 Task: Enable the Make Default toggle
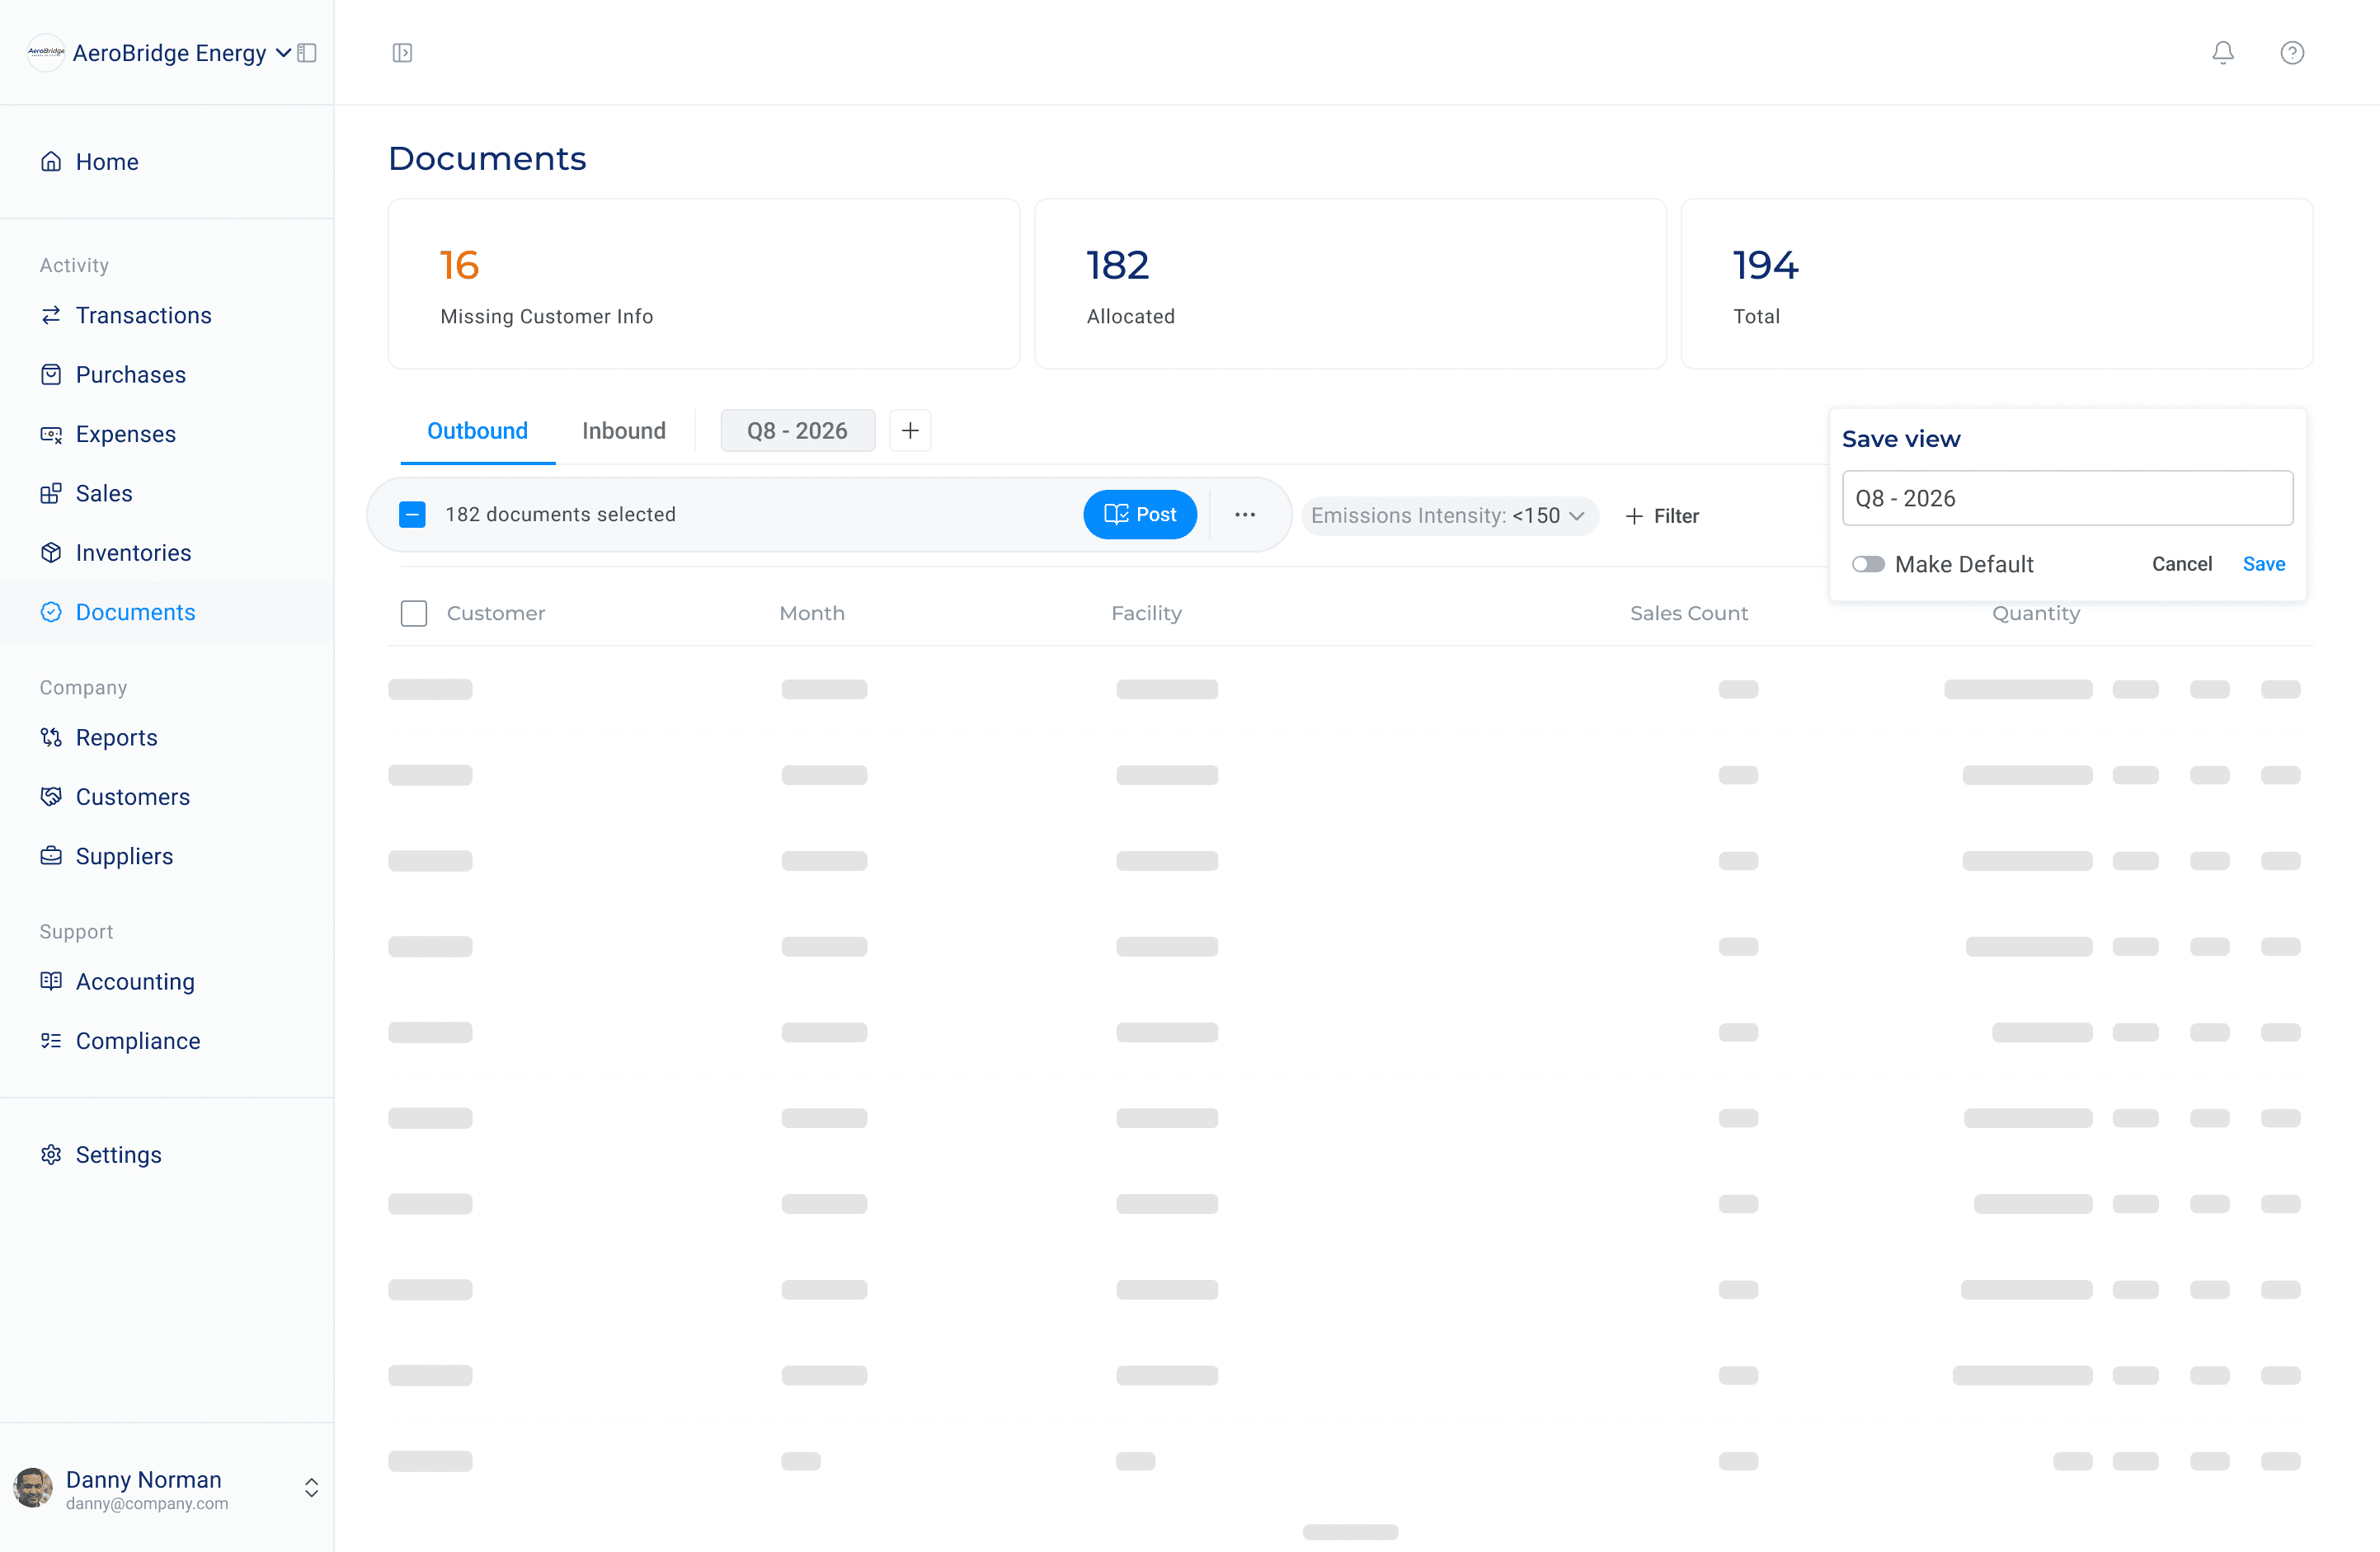(1867, 564)
